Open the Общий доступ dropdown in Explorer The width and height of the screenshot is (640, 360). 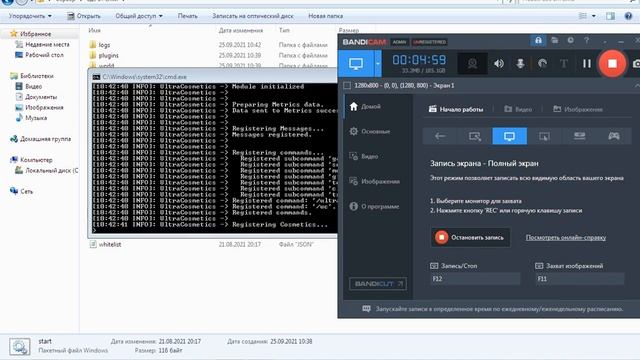139,16
